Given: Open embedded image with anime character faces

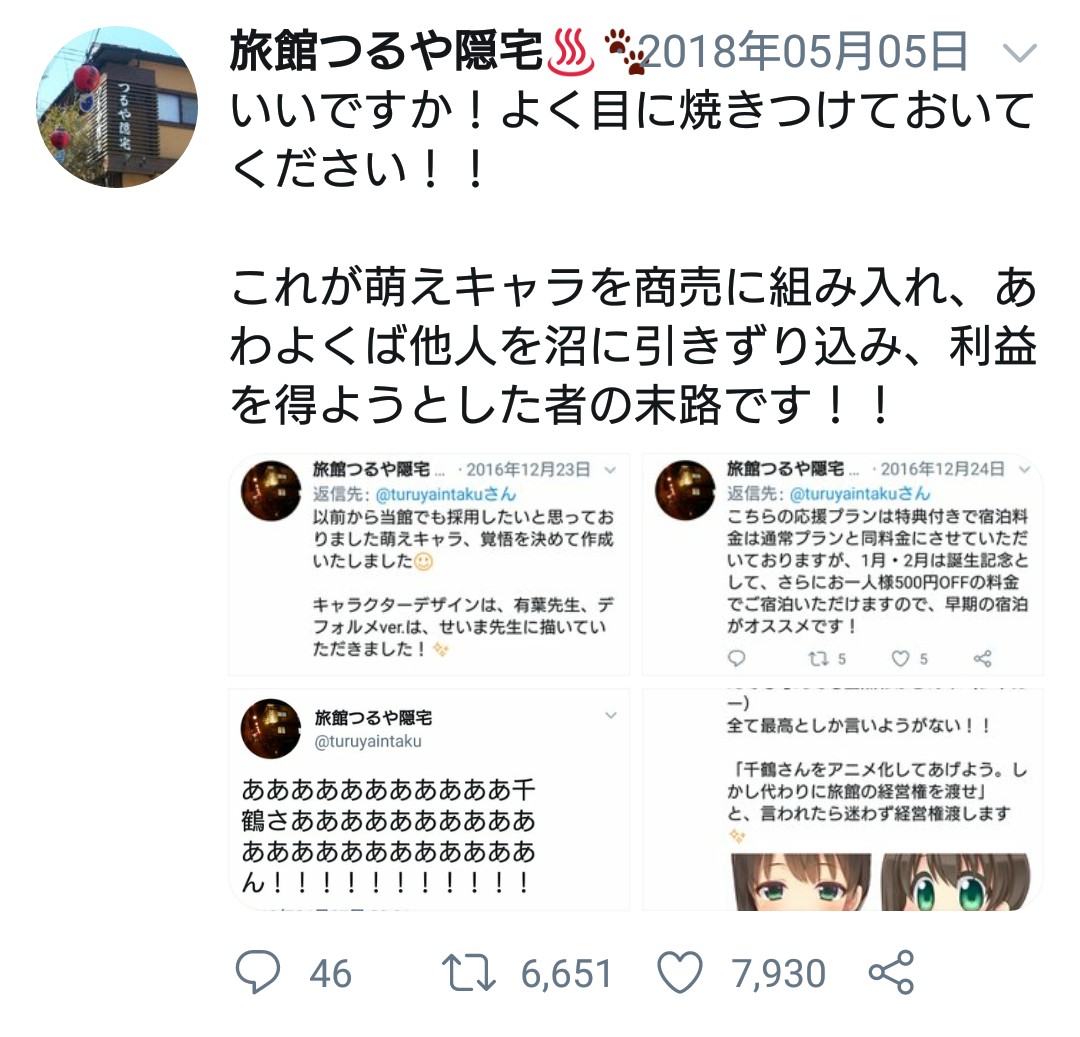Looking at the screenshot, I should pos(843,799).
